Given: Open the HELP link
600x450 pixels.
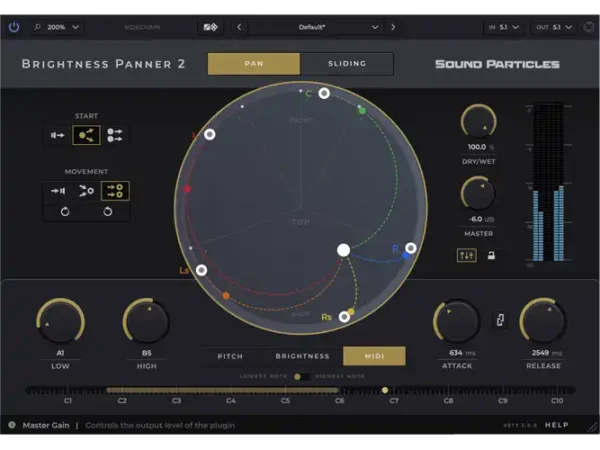Looking at the screenshot, I should pos(557,425).
